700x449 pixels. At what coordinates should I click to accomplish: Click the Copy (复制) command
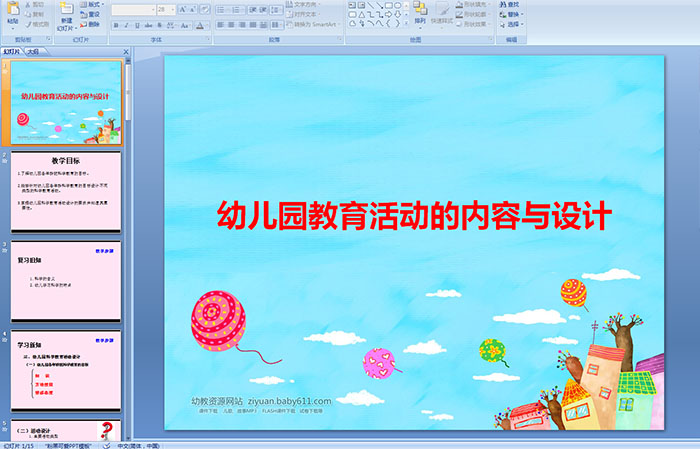click(35, 14)
